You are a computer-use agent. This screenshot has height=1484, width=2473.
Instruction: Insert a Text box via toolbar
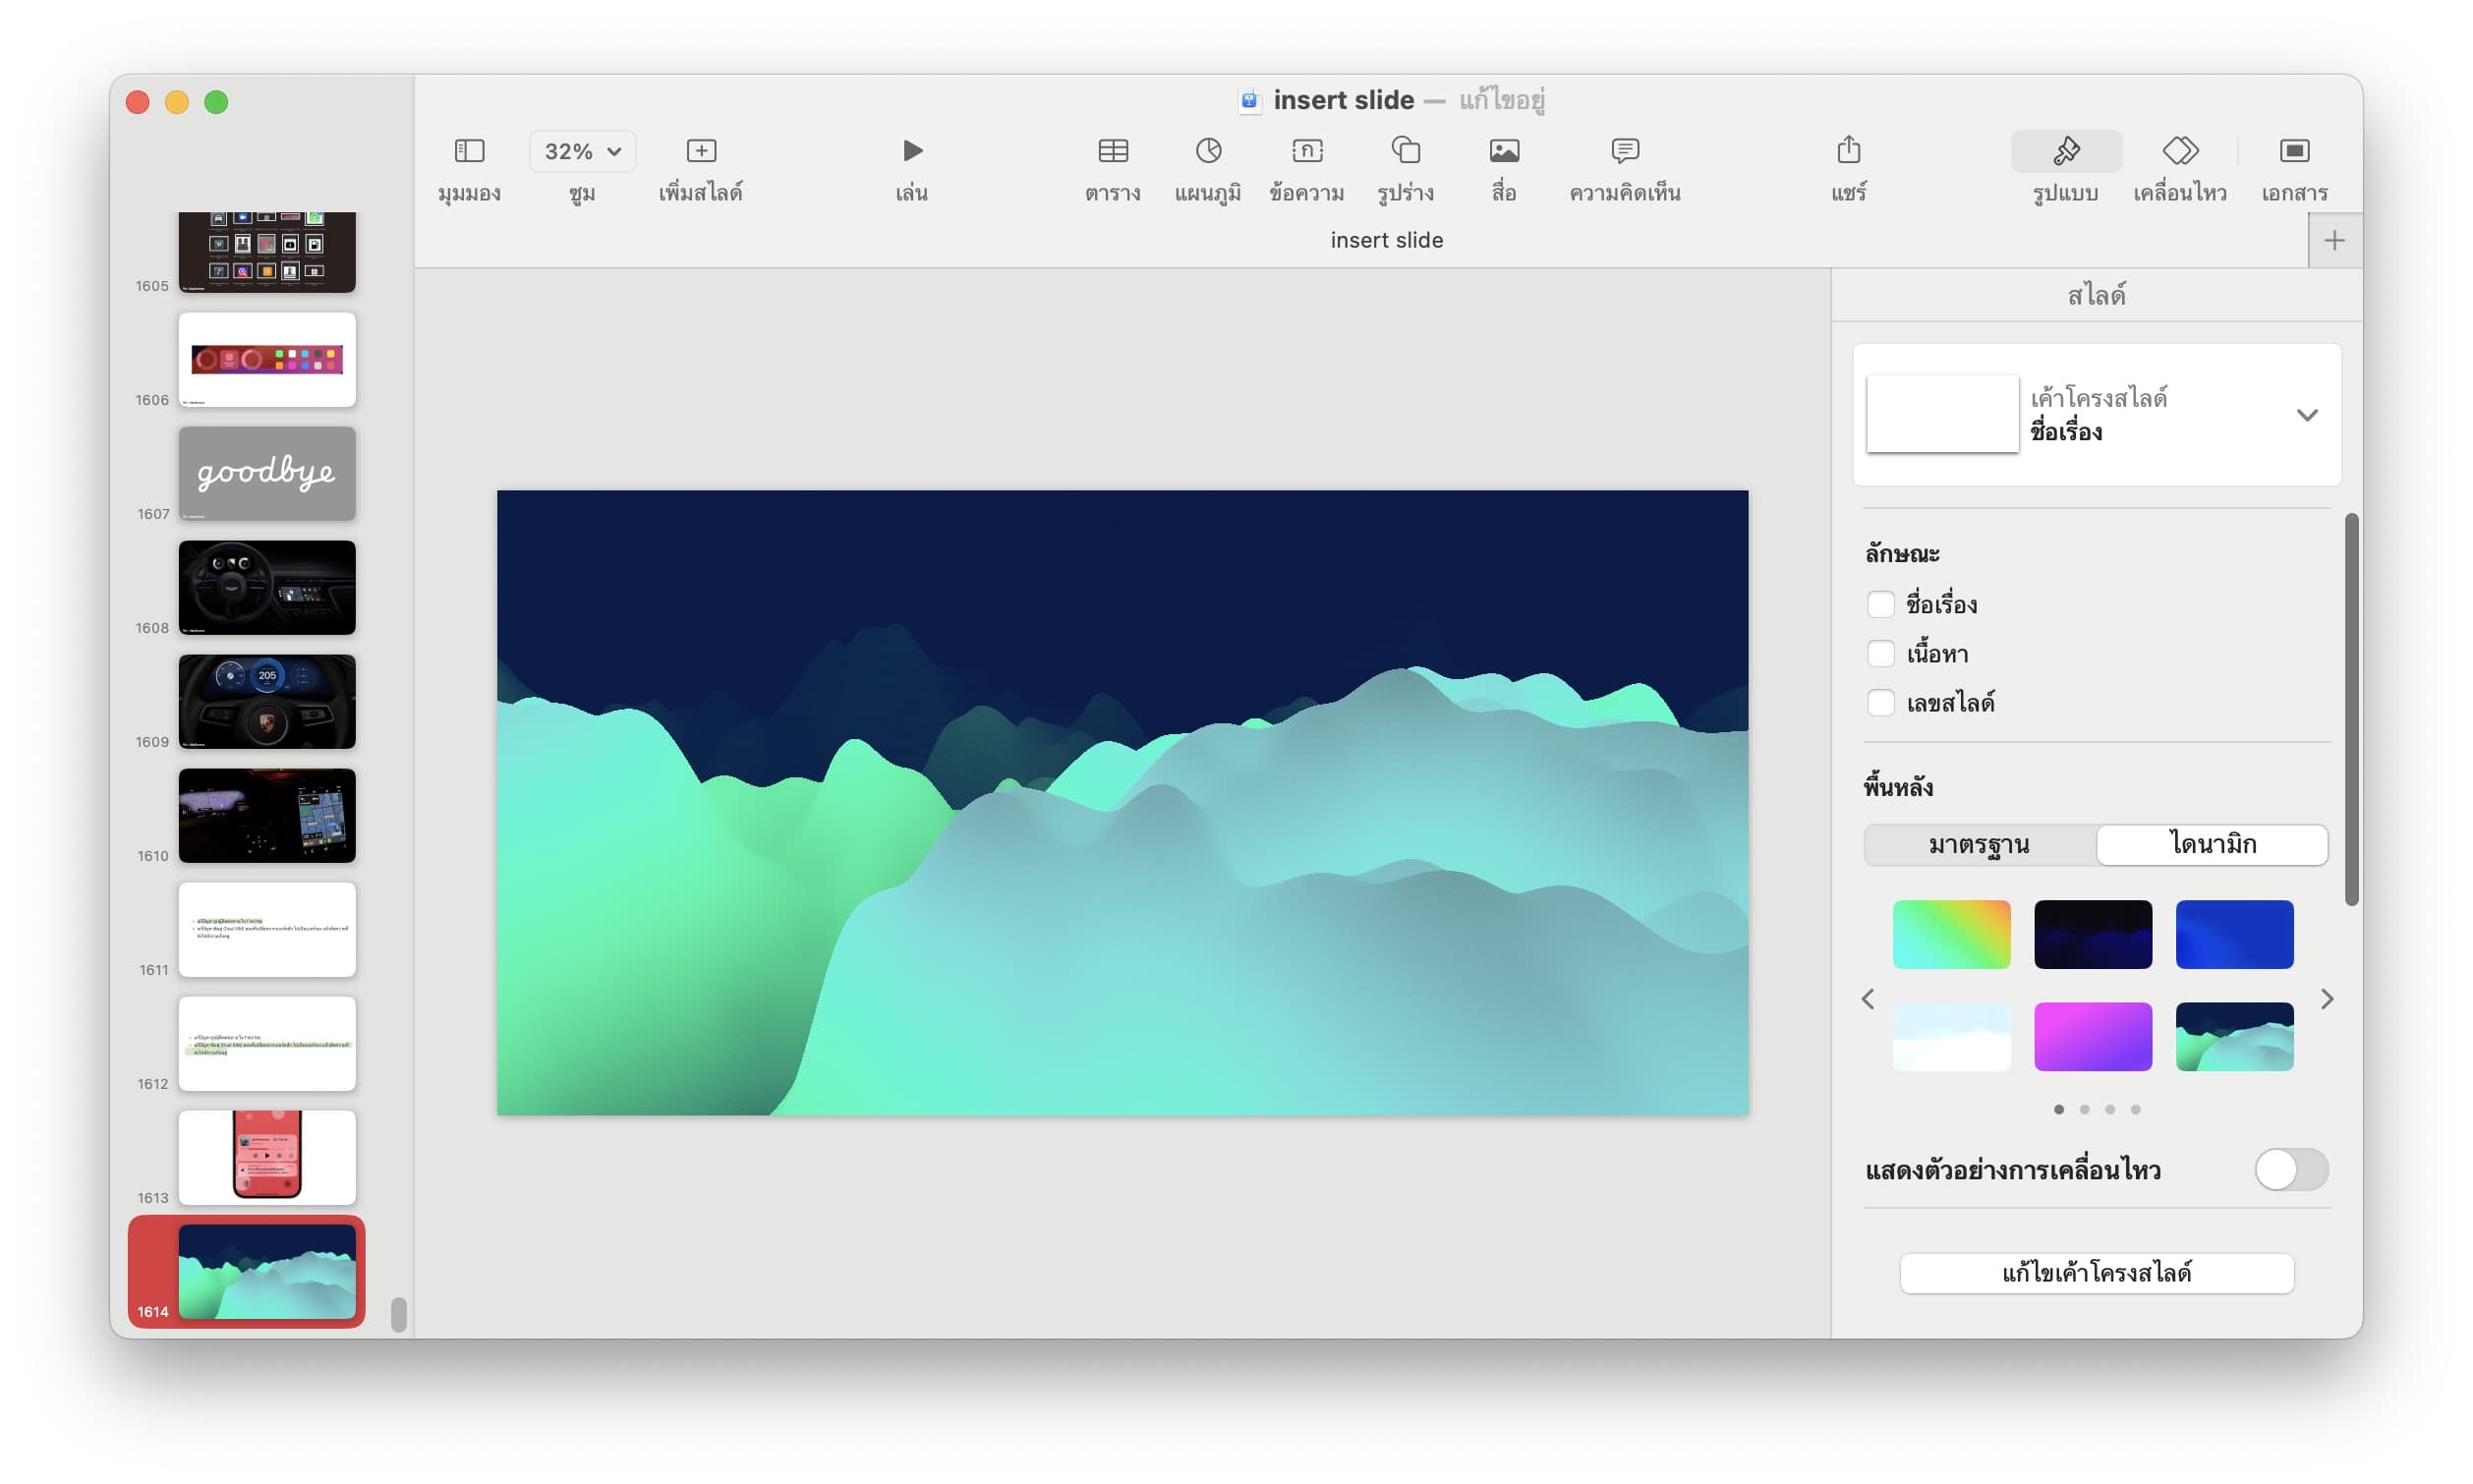pos(1306,151)
